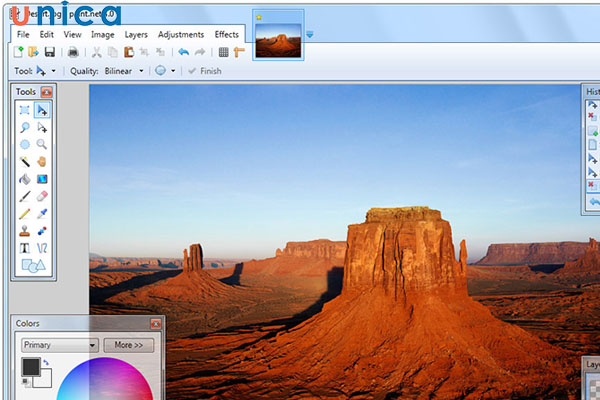Open the Layers menu
600x400 pixels.
pyautogui.click(x=136, y=35)
